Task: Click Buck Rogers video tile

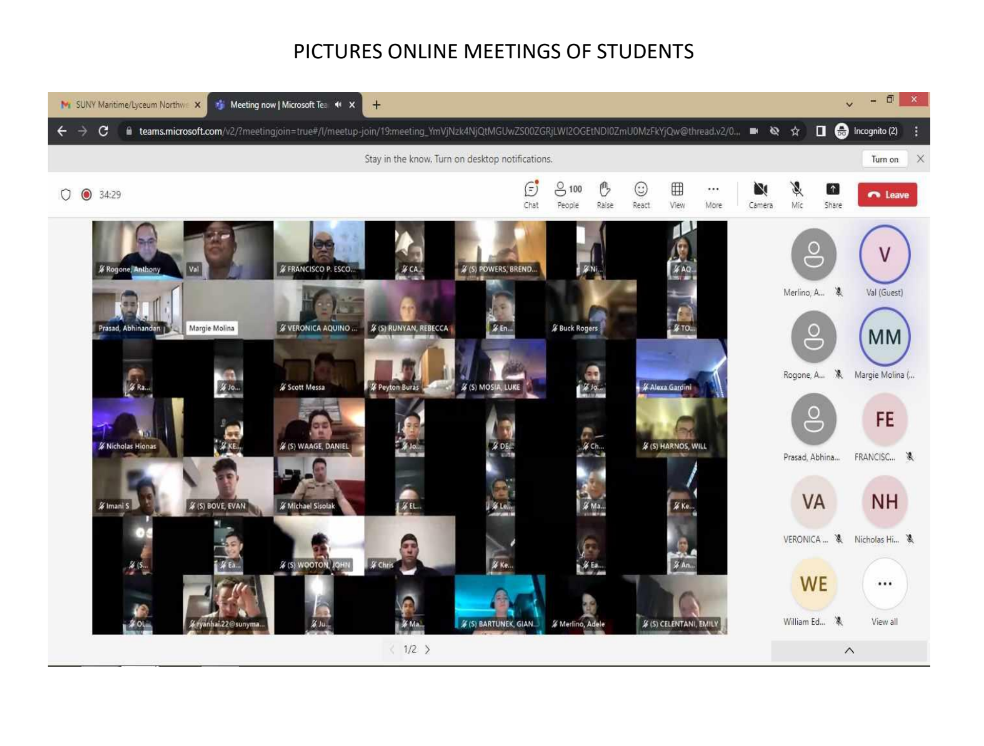Action: coord(591,309)
